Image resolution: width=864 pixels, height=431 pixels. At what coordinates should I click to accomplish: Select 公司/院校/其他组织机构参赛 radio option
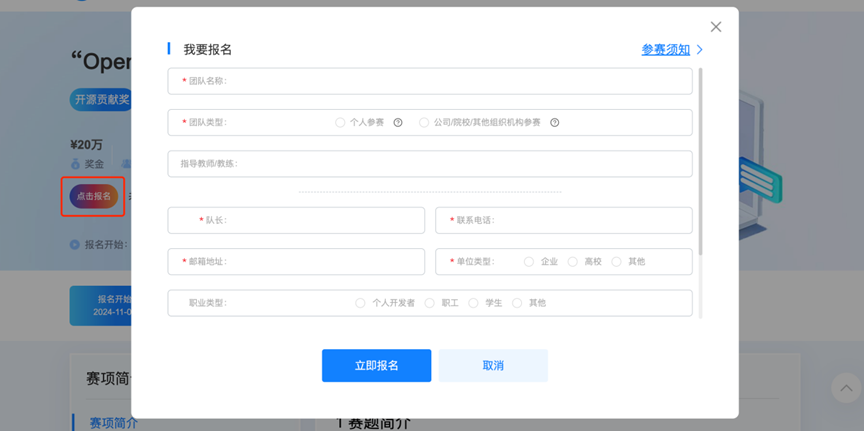[424, 123]
